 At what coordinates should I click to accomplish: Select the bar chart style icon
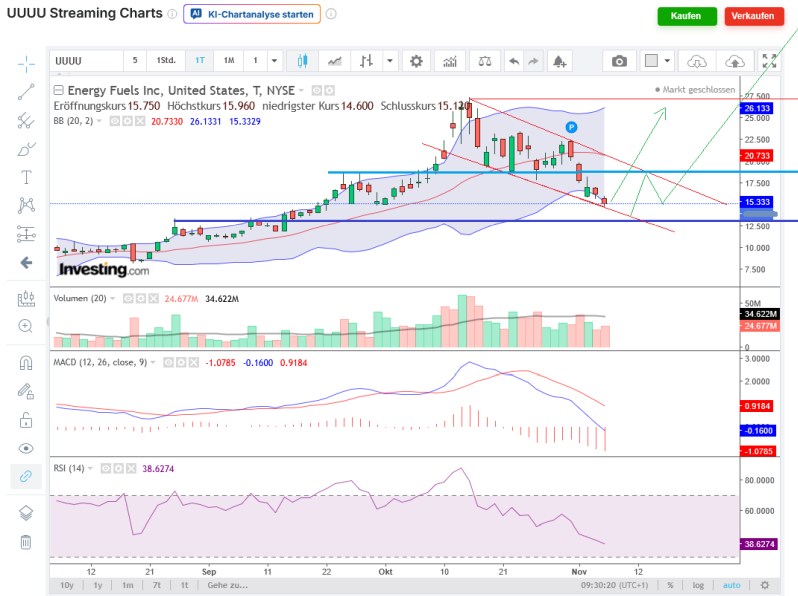point(366,61)
